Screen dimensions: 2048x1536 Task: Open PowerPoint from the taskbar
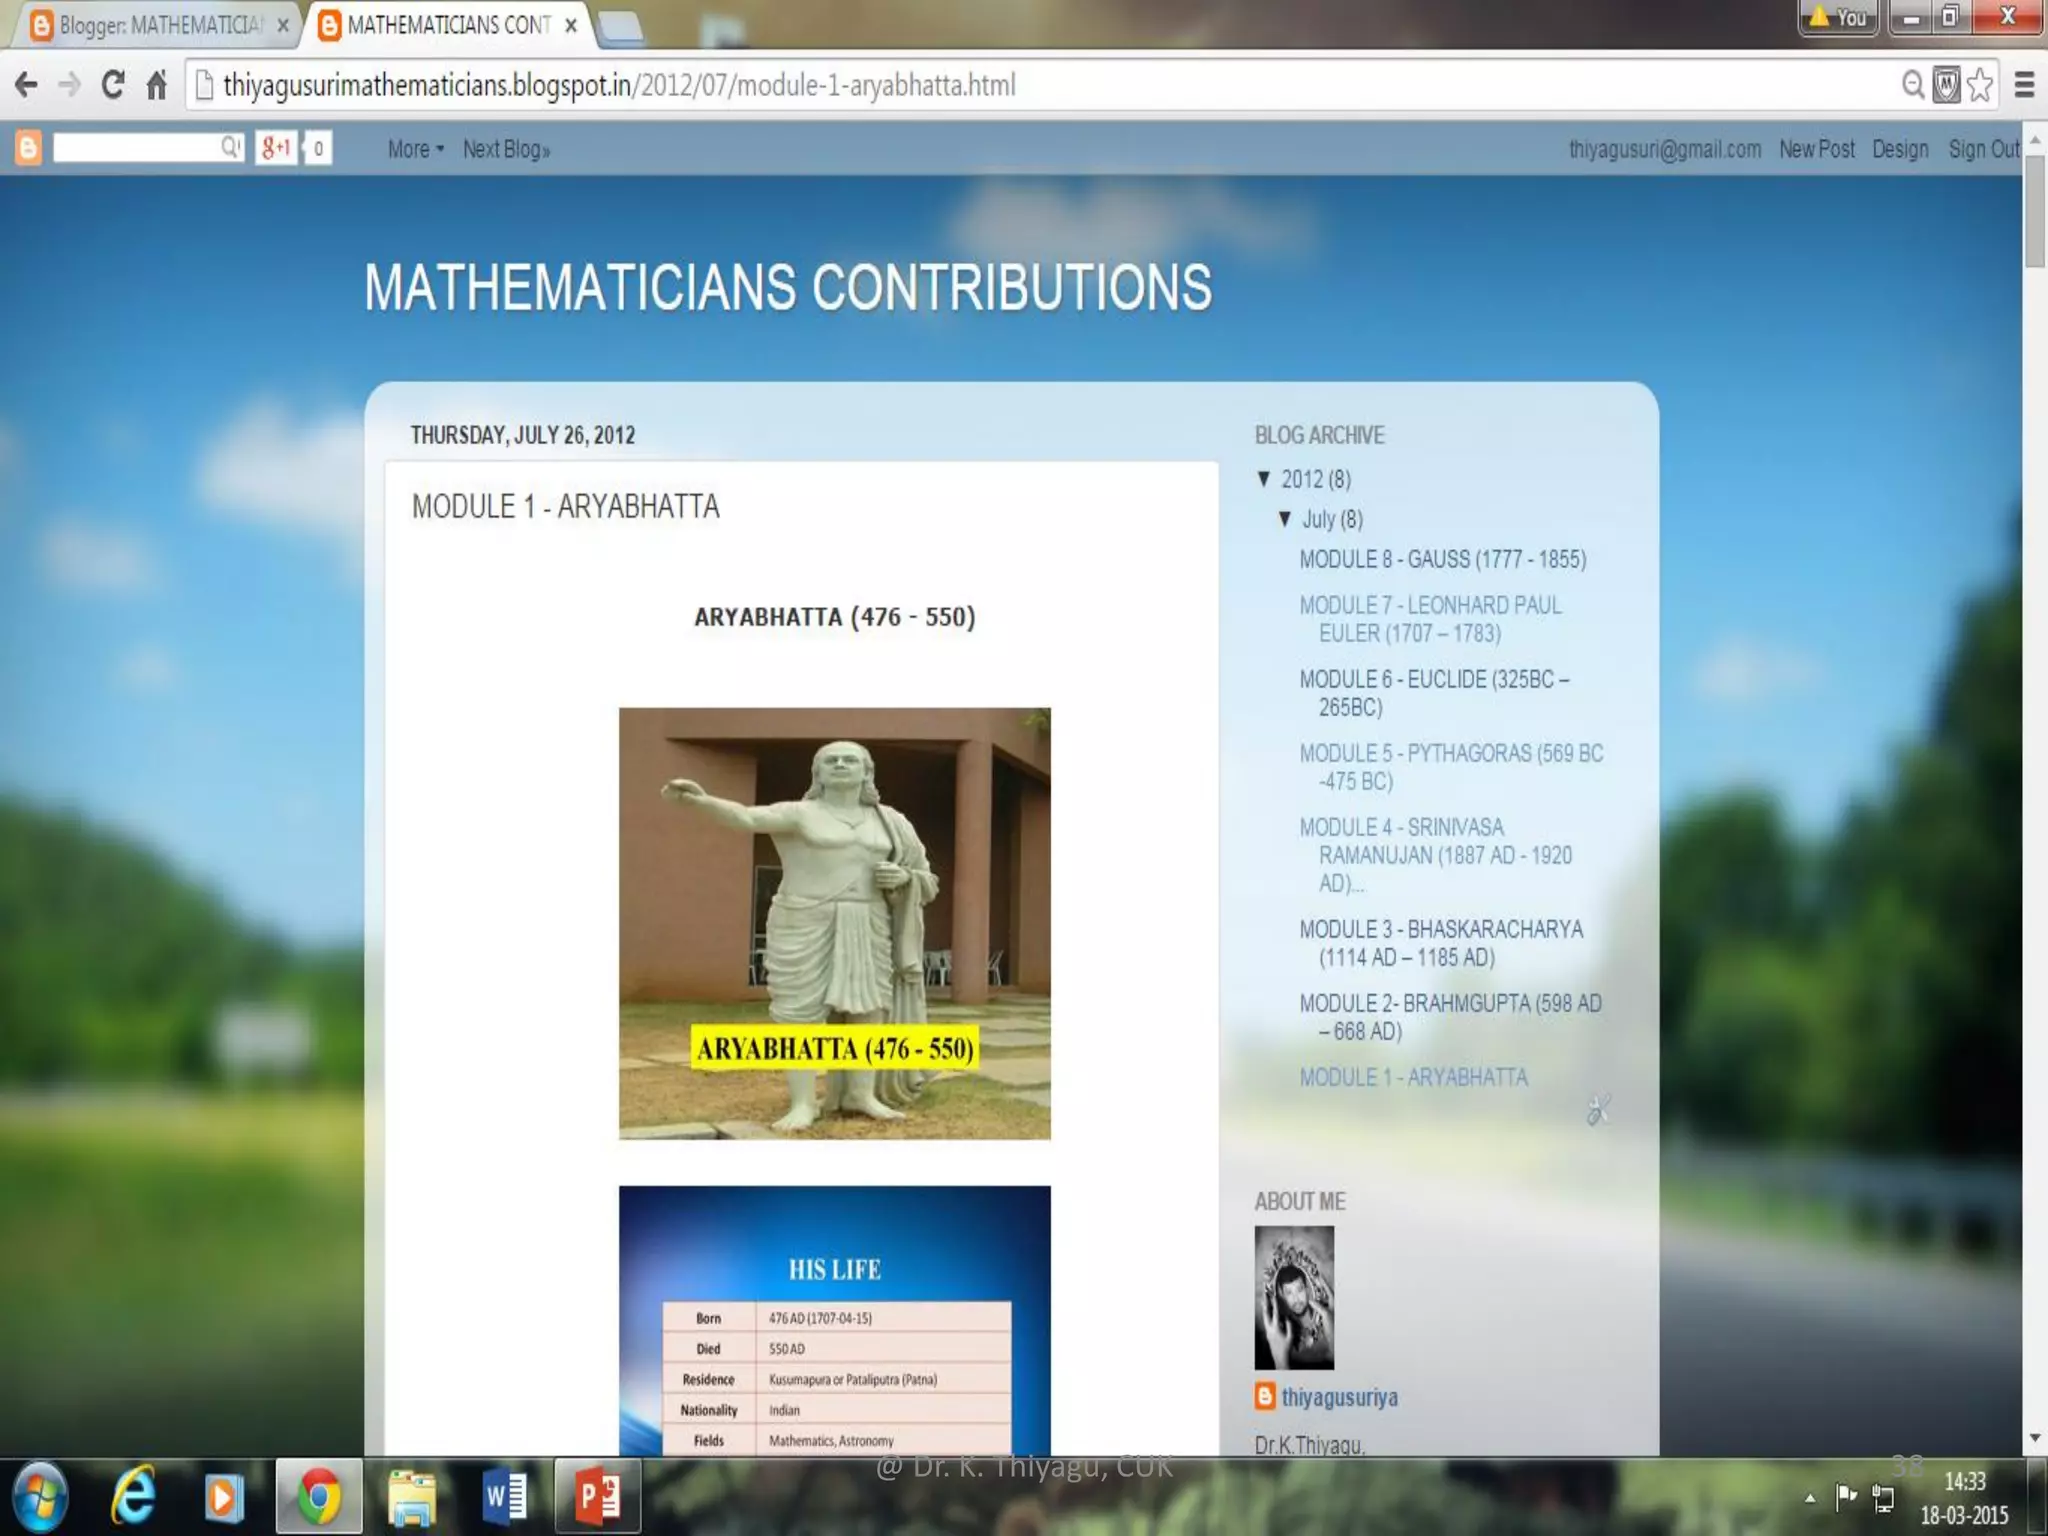coord(597,1497)
